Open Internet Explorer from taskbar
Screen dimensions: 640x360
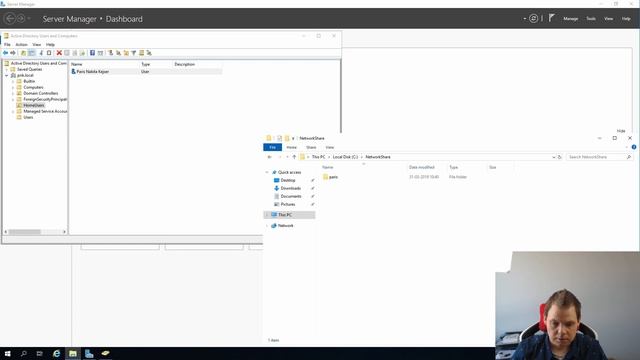coord(56,353)
